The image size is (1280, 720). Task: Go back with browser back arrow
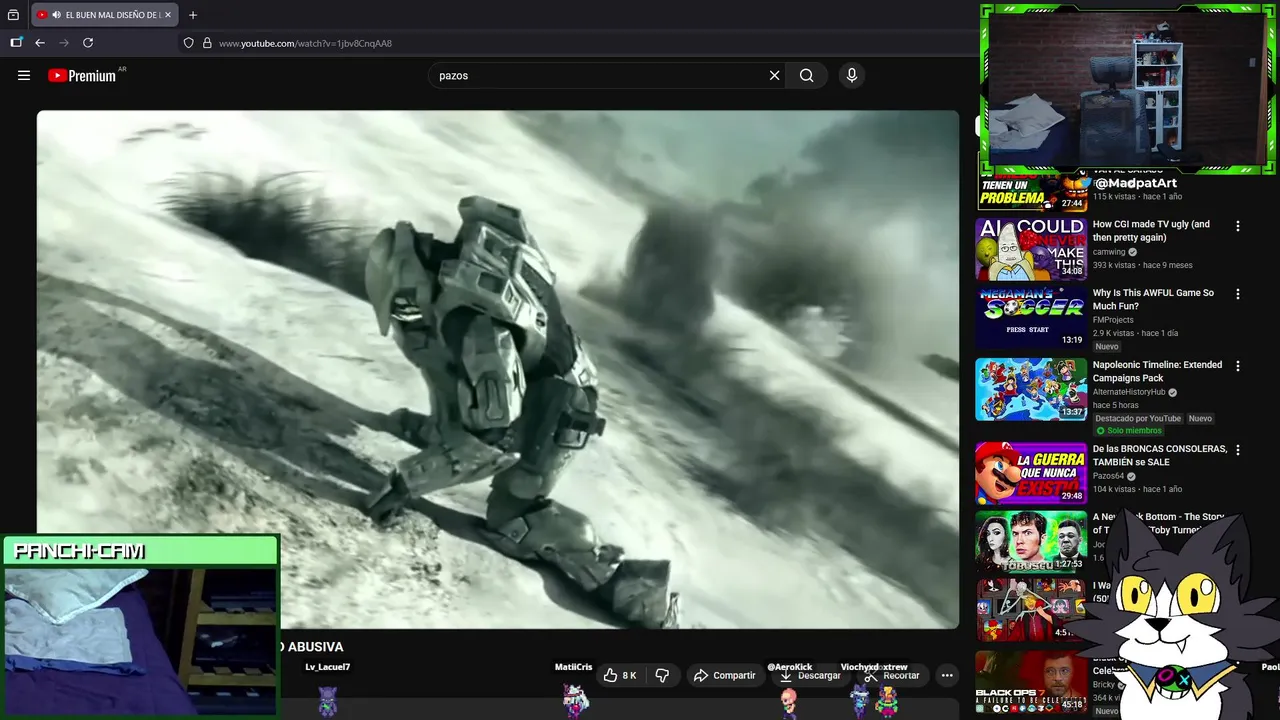(40, 43)
